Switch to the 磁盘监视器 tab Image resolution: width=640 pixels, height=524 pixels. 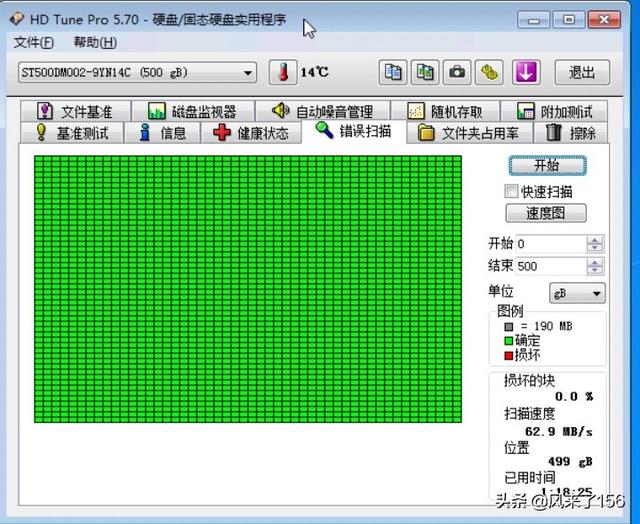(193, 111)
